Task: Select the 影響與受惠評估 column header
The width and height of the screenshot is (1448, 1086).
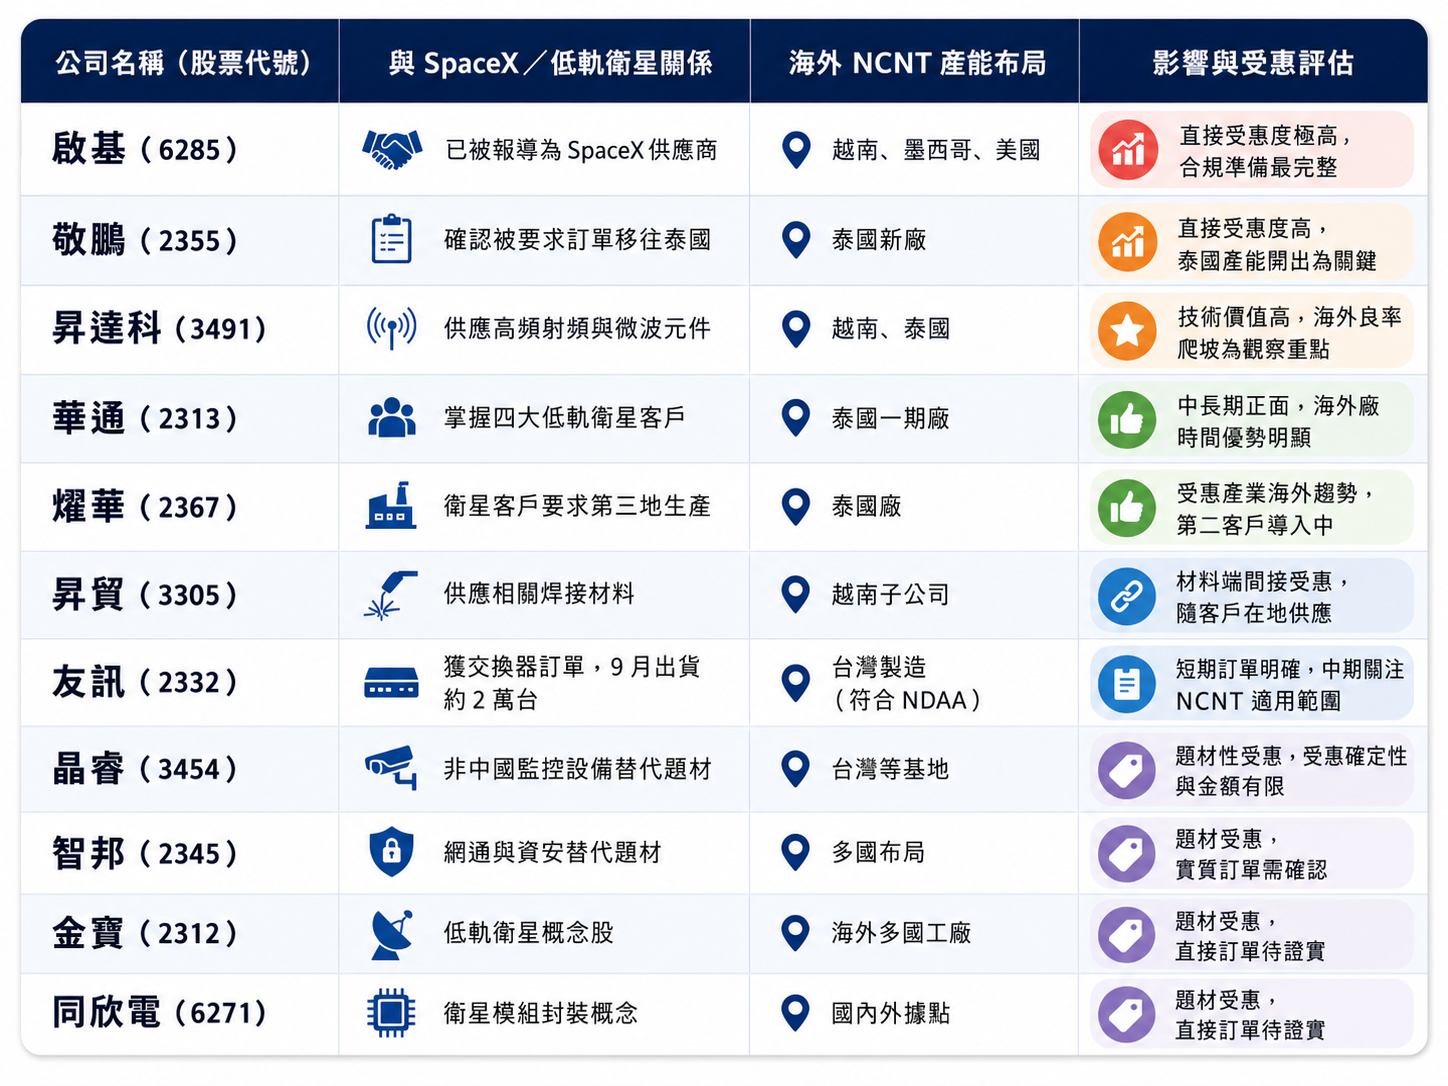Action: pos(1253,63)
